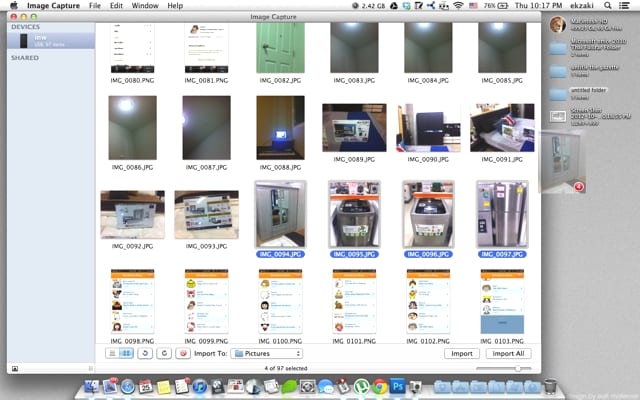The width and height of the screenshot is (640, 400).
Task: Open uTorrent from the Dock
Action: coord(361,386)
